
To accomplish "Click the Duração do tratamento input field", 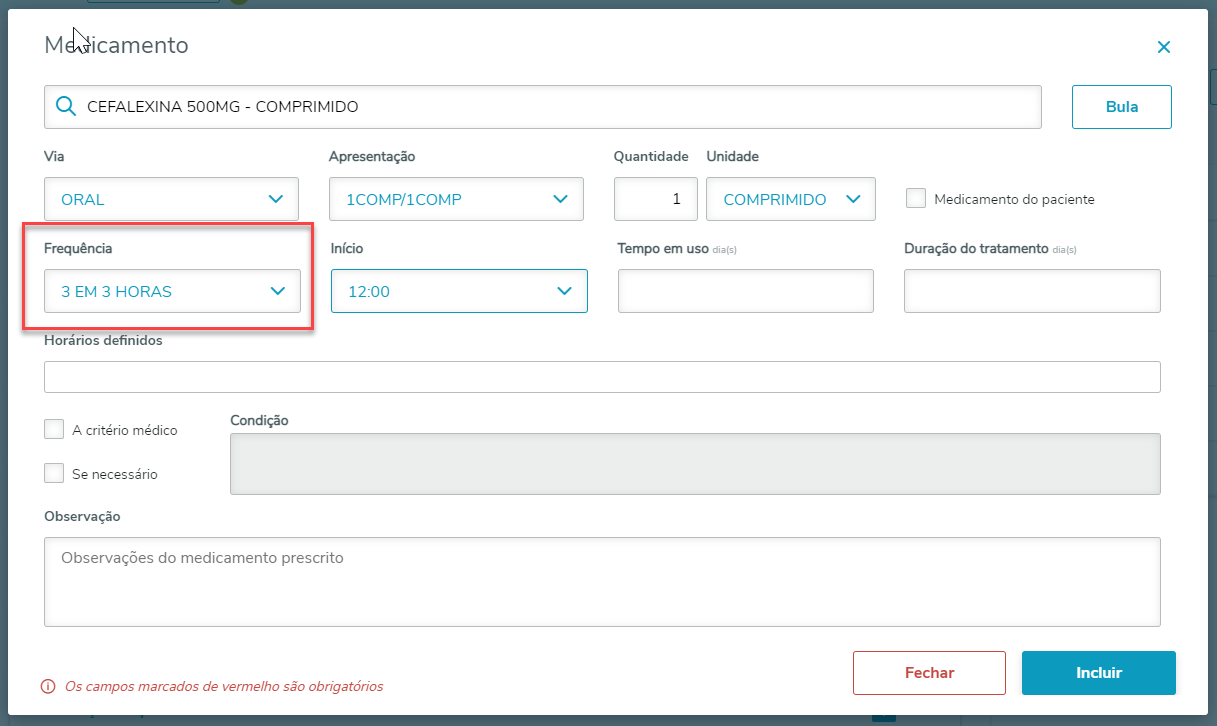I will [1032, 291].
